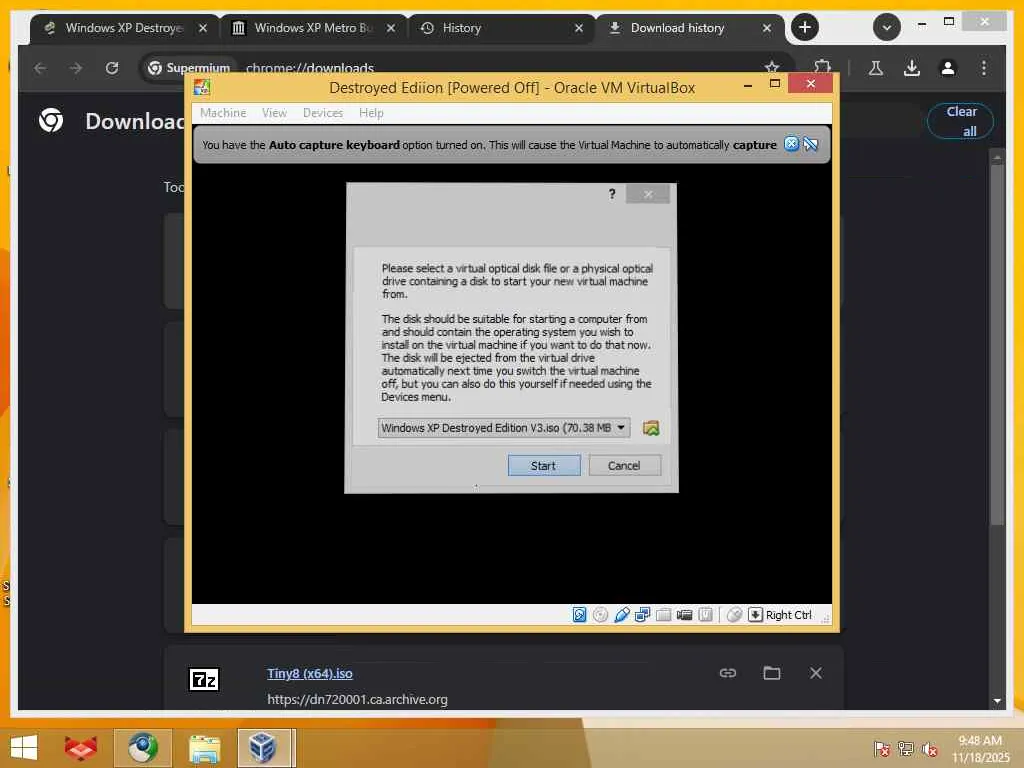Image resolution: width=1024 pixels, height=768 pixels.
Task: Click the Supermium site chip
Action: click(189, 68)
